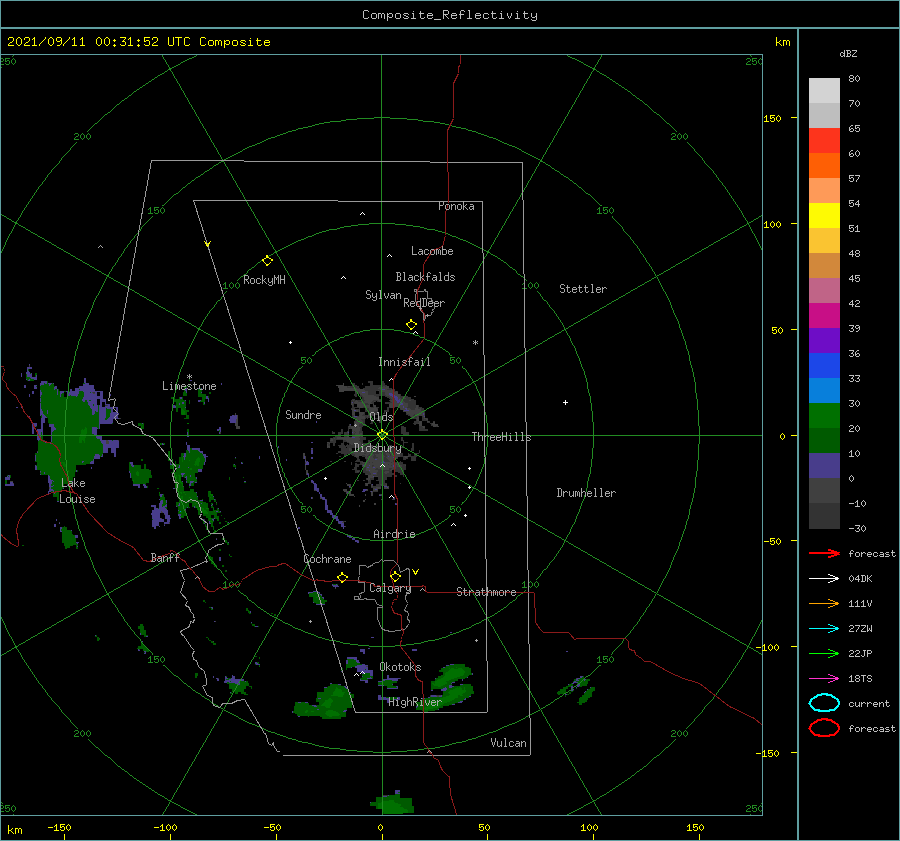The width and height of the screenshot is (900, 841).
Task: Click the red forecast arrow in legend
Action: (x=824, y=553)
